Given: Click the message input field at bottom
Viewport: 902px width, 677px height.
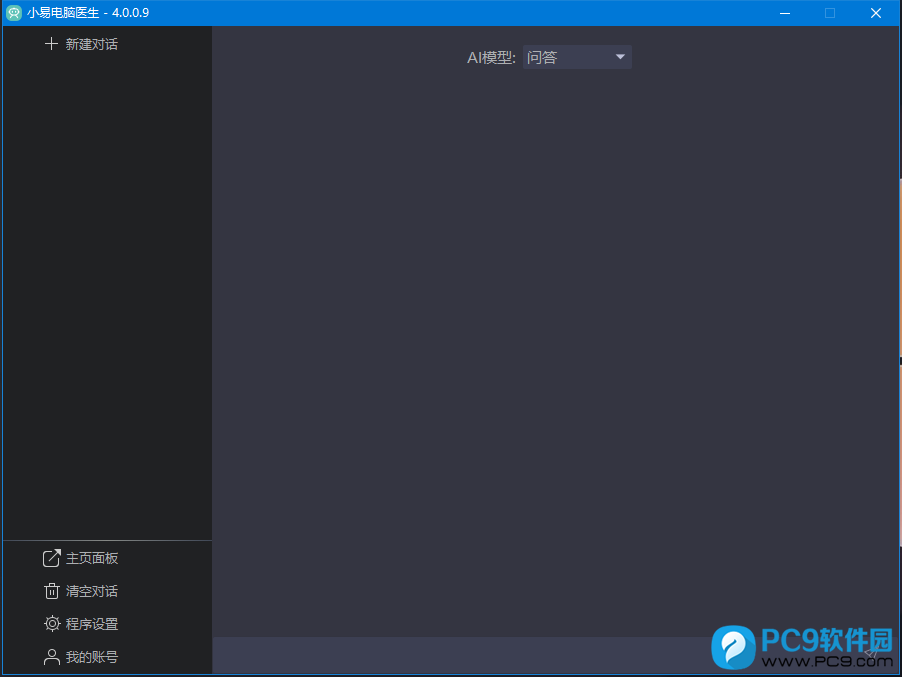Looking at the screenshot, I should pyautogui.click(x=555, y=655).
